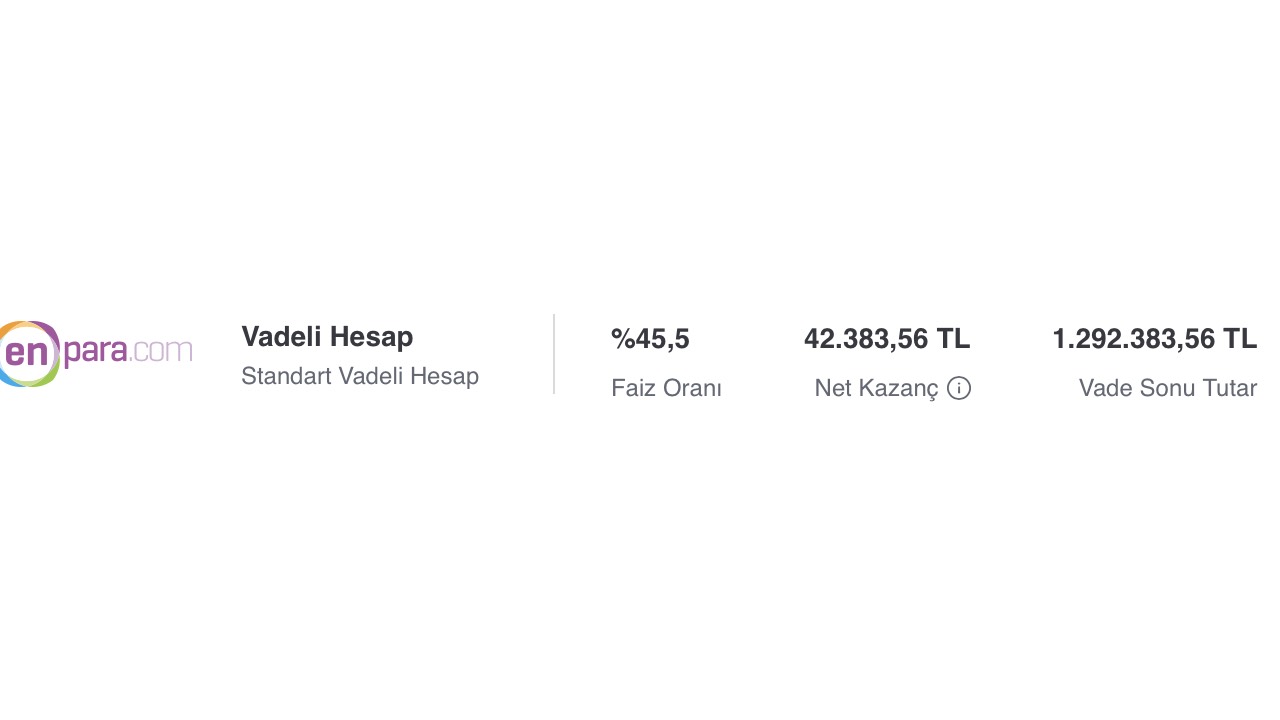
Task: Click the Net Kazanç label text
Action: click(x=877, y=388)
